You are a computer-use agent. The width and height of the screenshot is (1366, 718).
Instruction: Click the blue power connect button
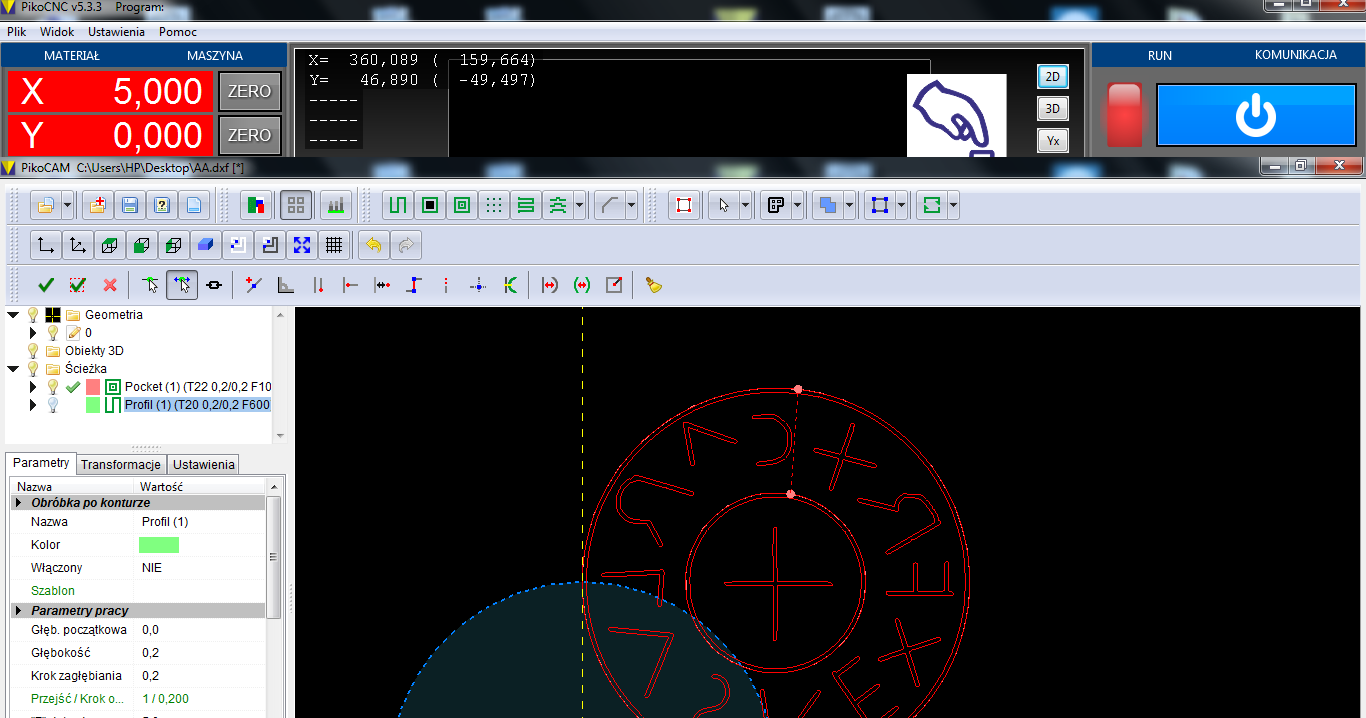1256,114
